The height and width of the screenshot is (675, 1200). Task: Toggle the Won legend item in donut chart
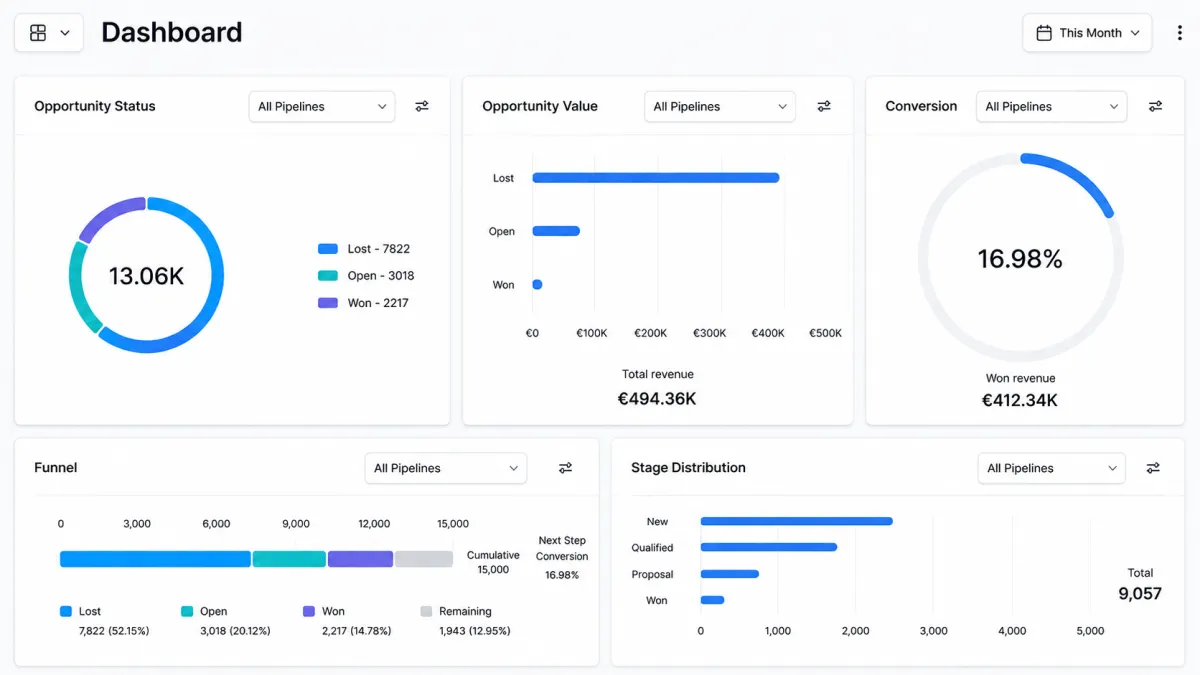pyautogui.click(x=363, y=303)
